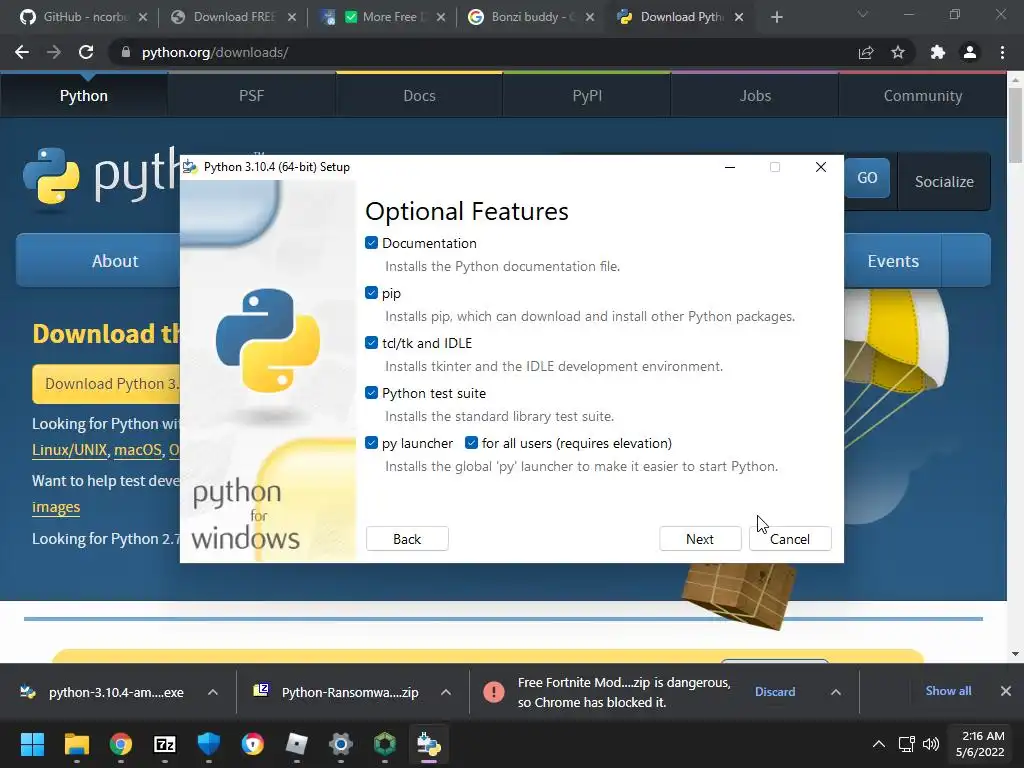The height and width of the screenshot is (768, 1024).
Task: Open Chrome three-dot menu
Action: 1002,52
